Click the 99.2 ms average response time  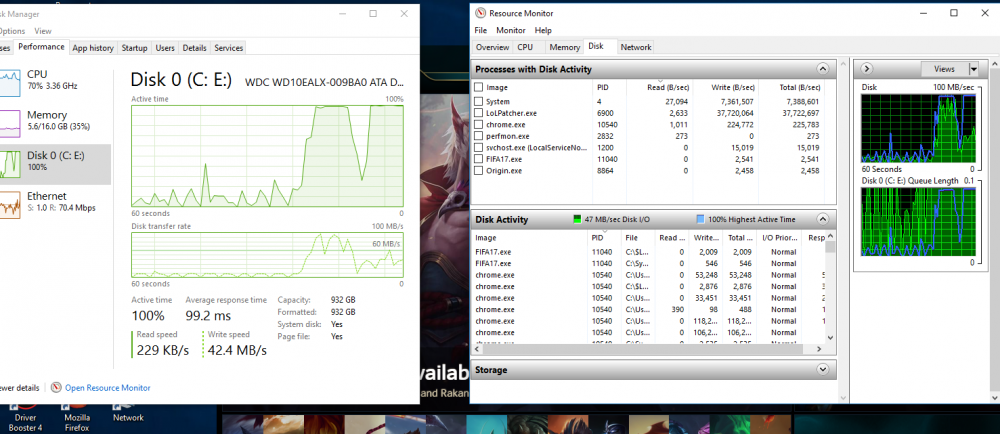click(x=208, y=315)
